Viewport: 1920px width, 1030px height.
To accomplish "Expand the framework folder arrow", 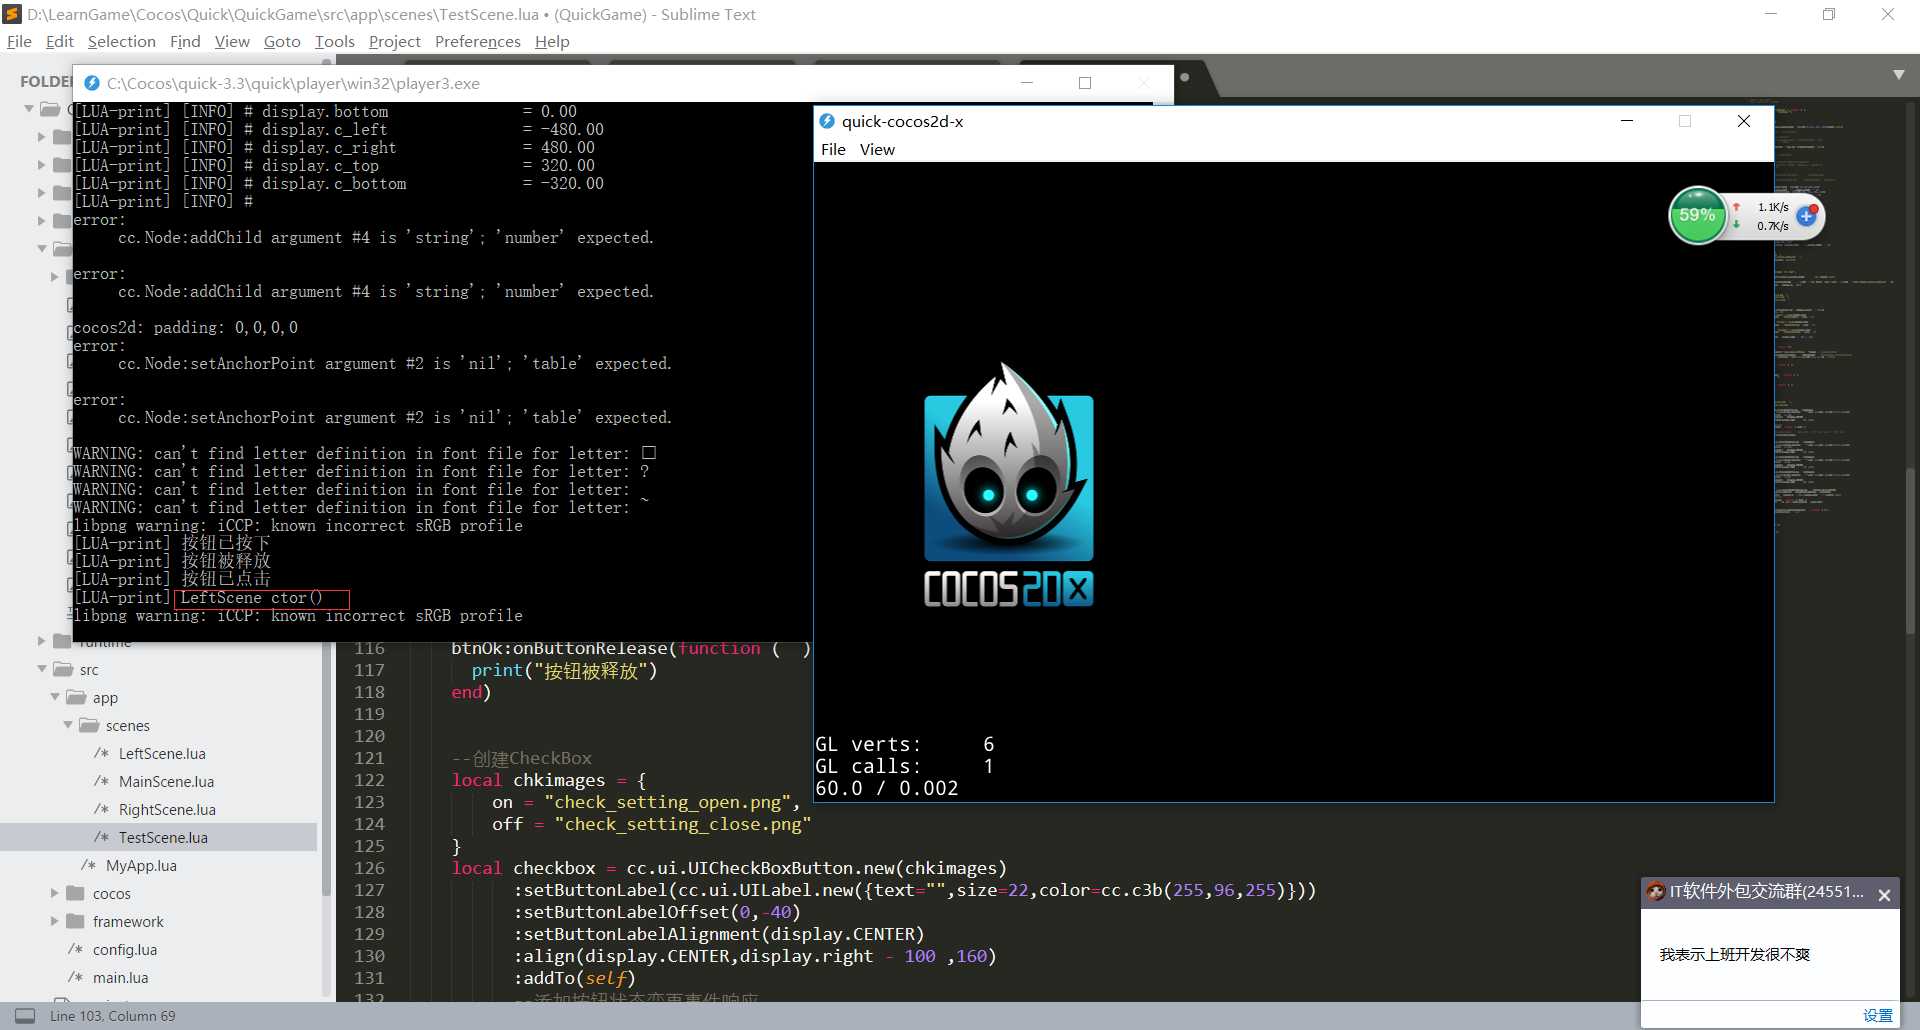I will [55, 921].
